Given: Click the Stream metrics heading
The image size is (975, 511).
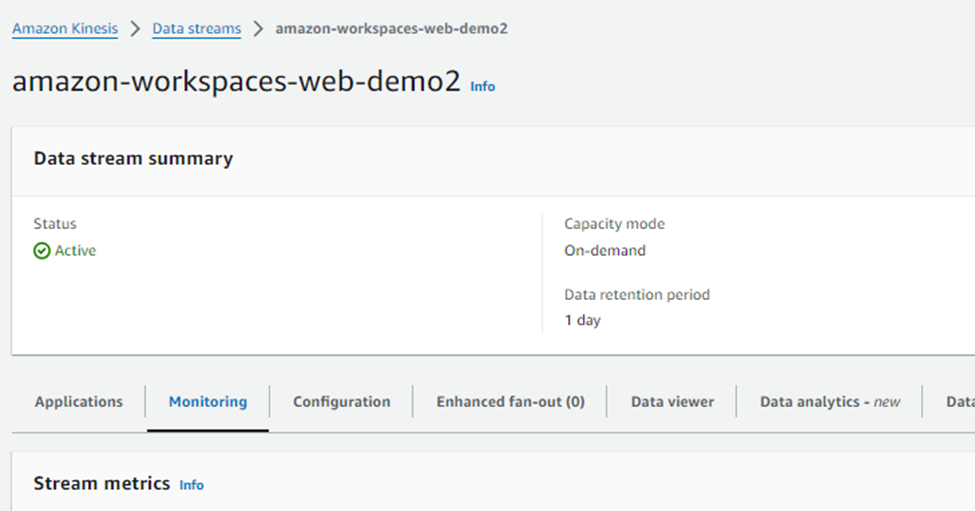Looking at the screenshot, I should click(101, 483).
